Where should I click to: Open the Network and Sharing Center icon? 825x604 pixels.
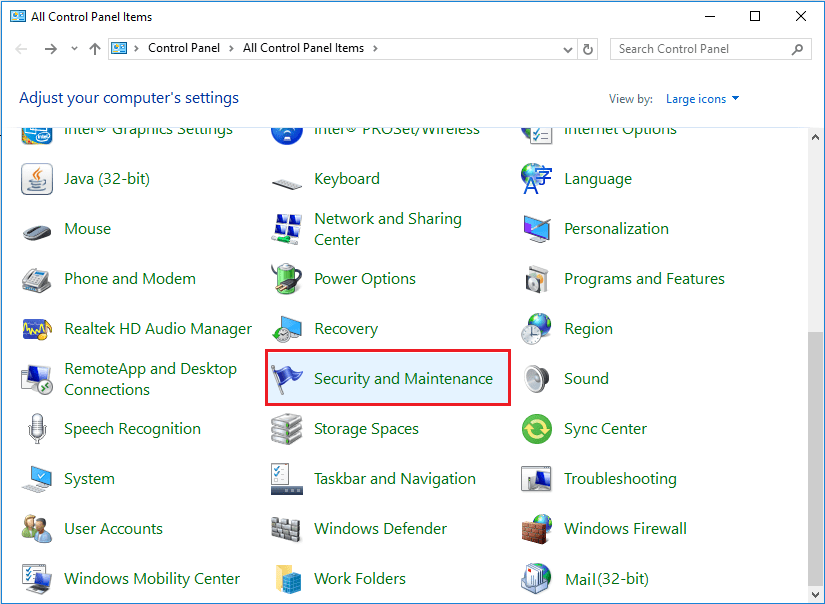click(287, 229)
